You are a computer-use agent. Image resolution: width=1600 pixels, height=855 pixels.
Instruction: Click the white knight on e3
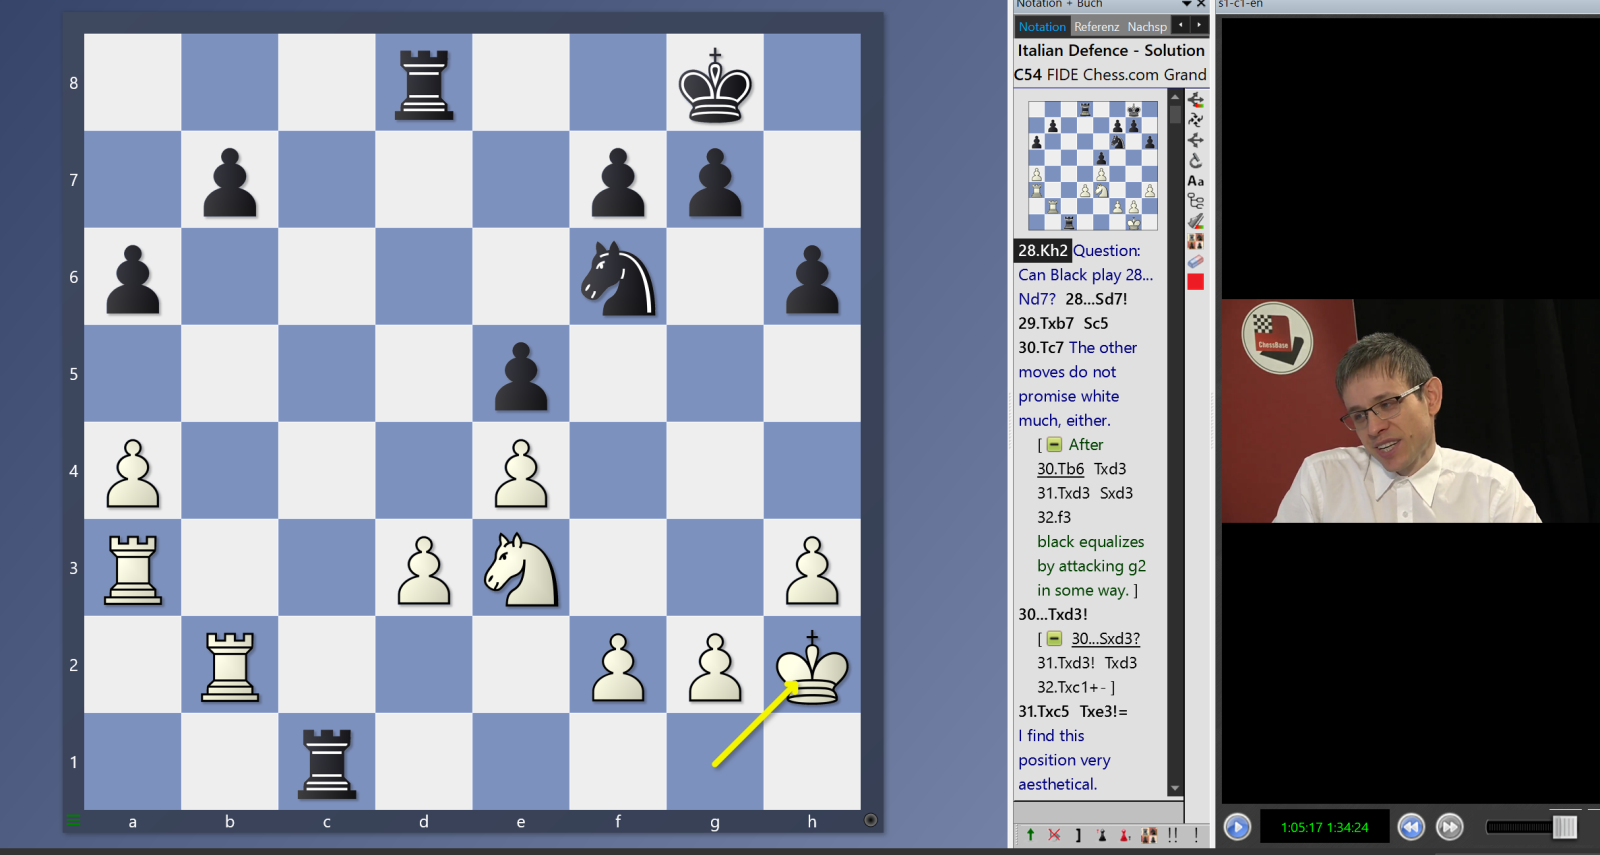point(520,568)
